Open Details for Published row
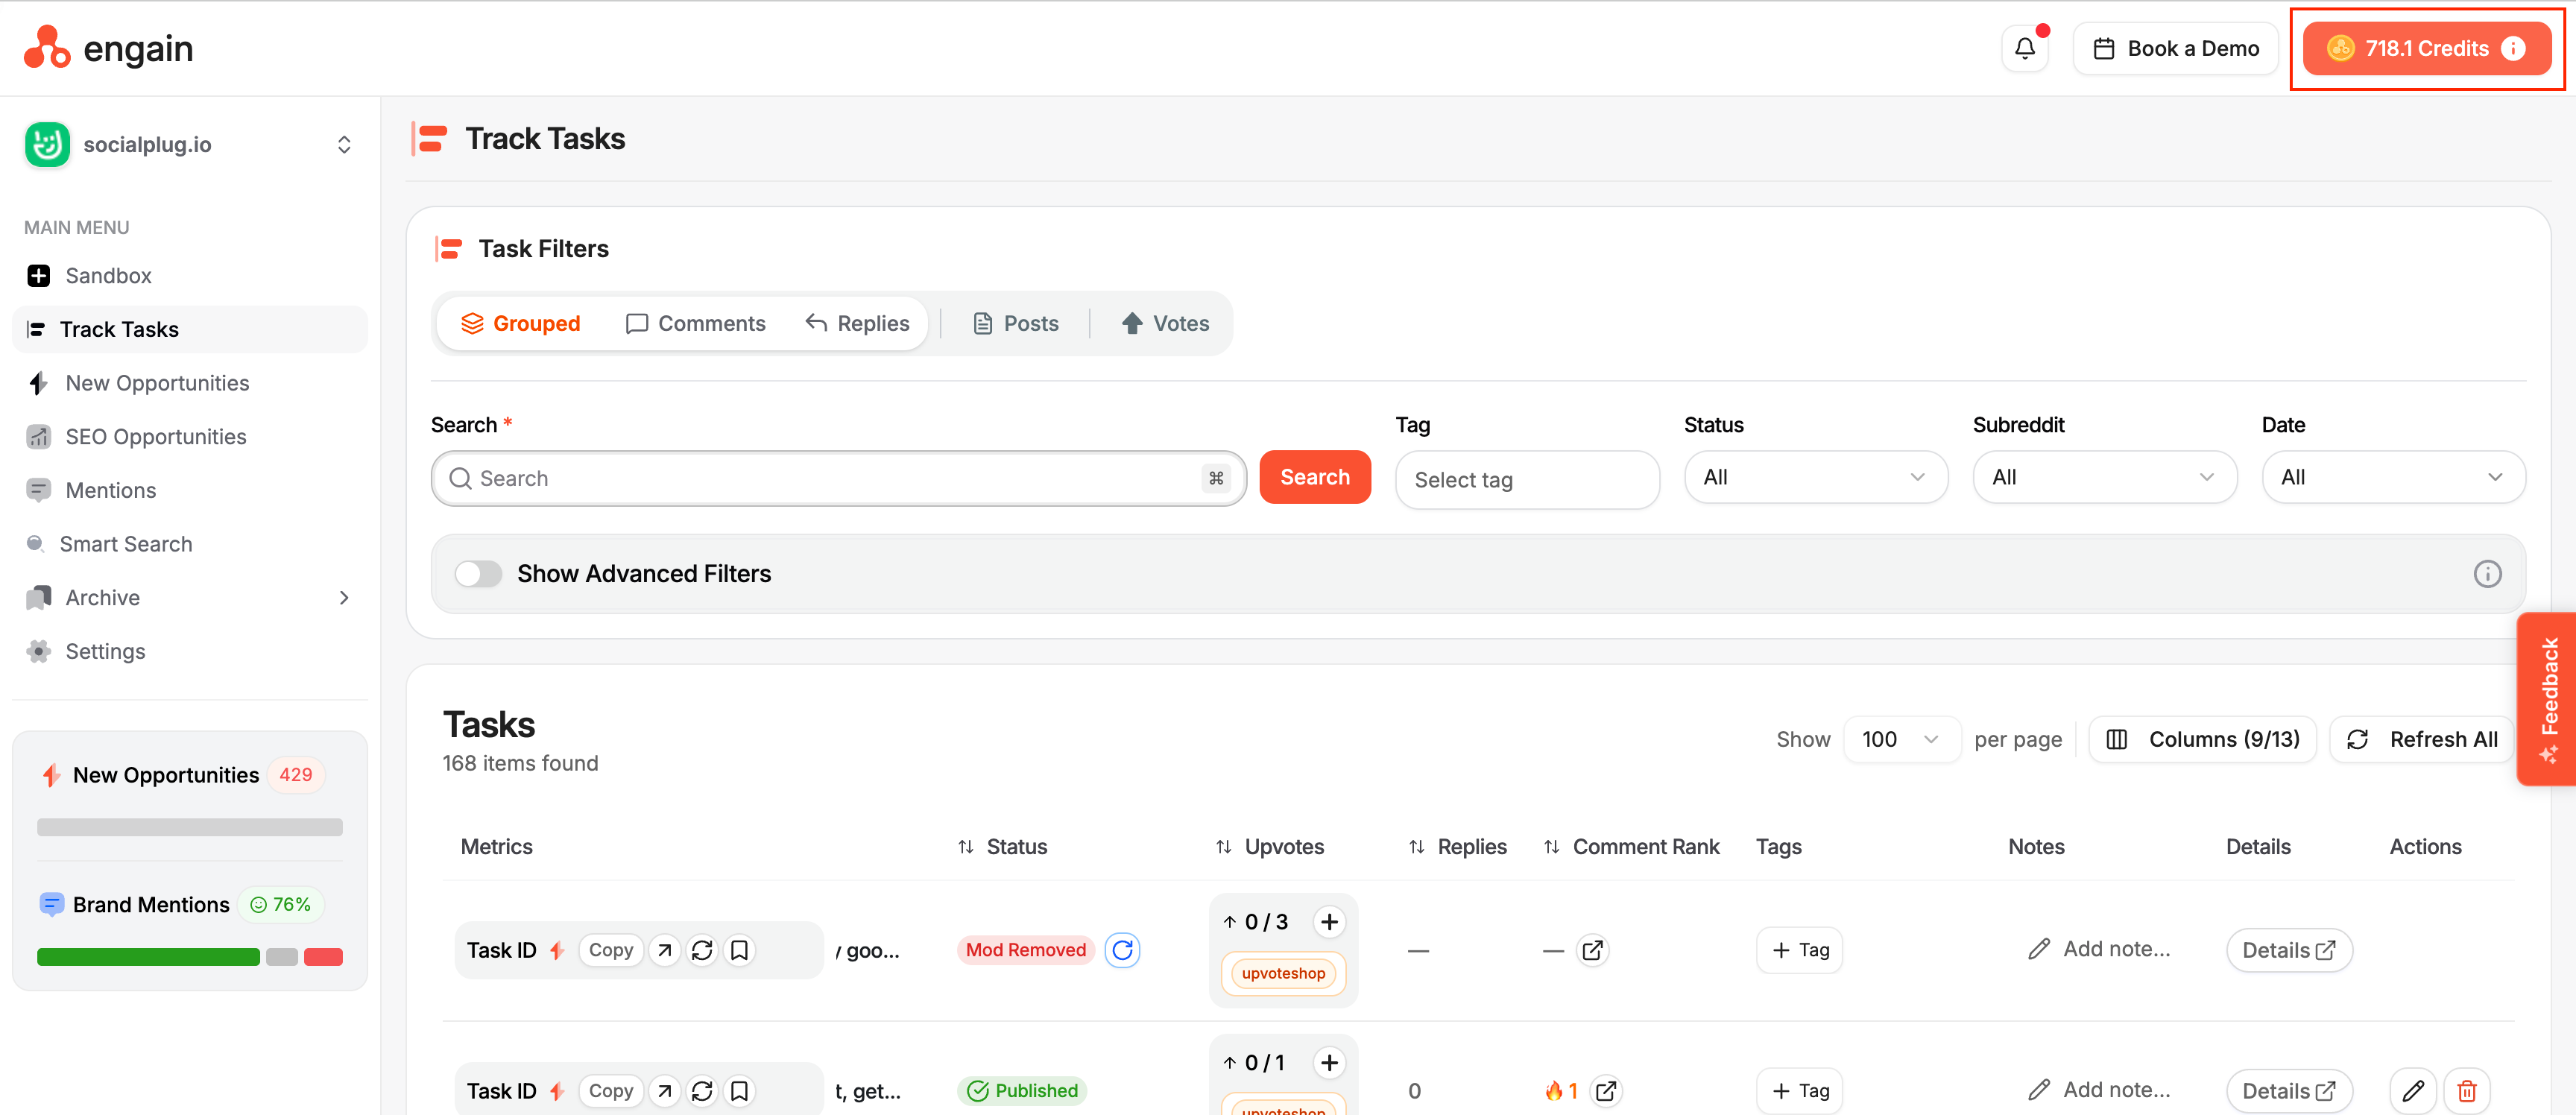This screenshot has height=1115, width=2576. pos(2288,1090)
